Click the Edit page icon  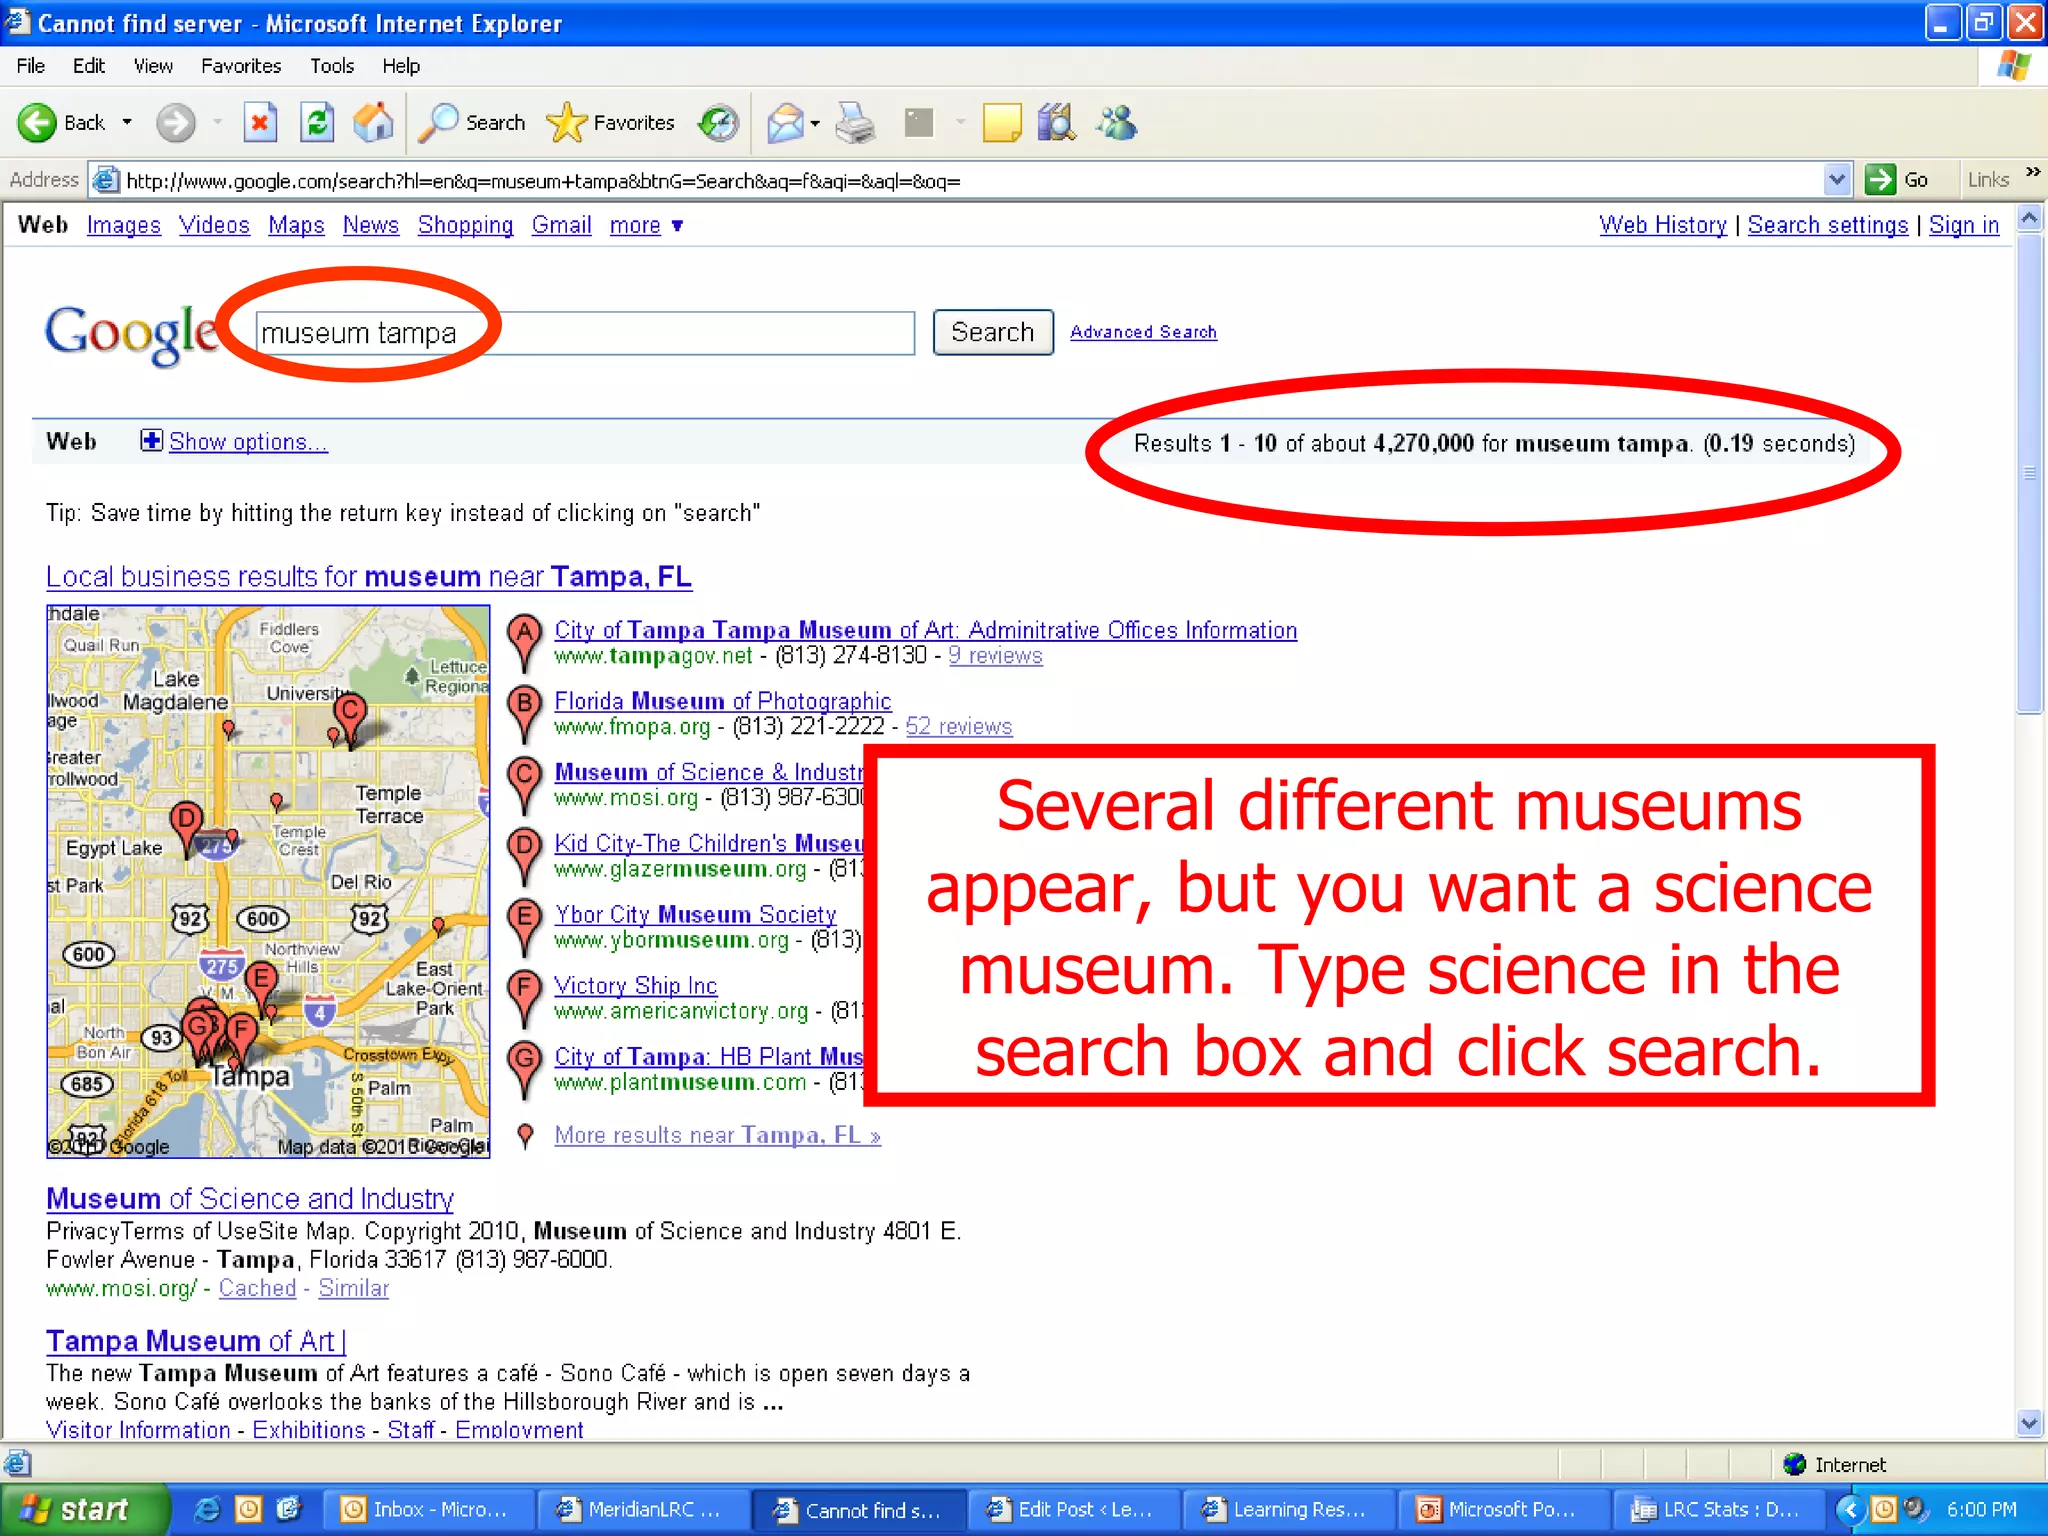point(918,123)
